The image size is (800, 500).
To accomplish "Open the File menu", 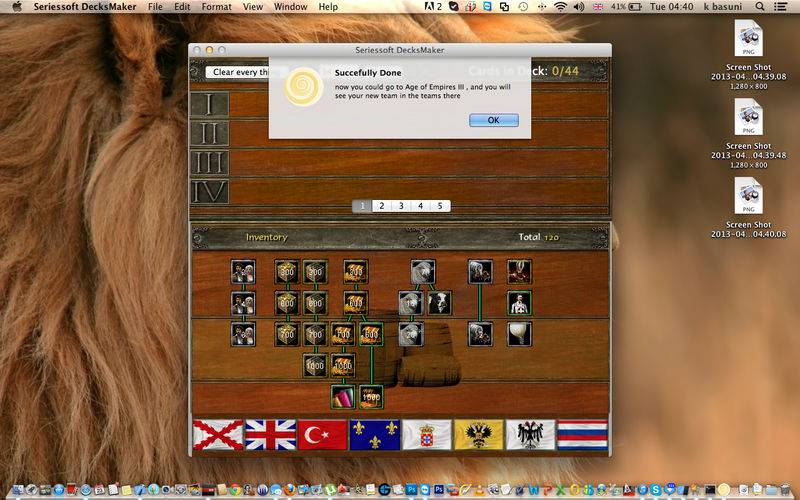I will coord(155,7).
